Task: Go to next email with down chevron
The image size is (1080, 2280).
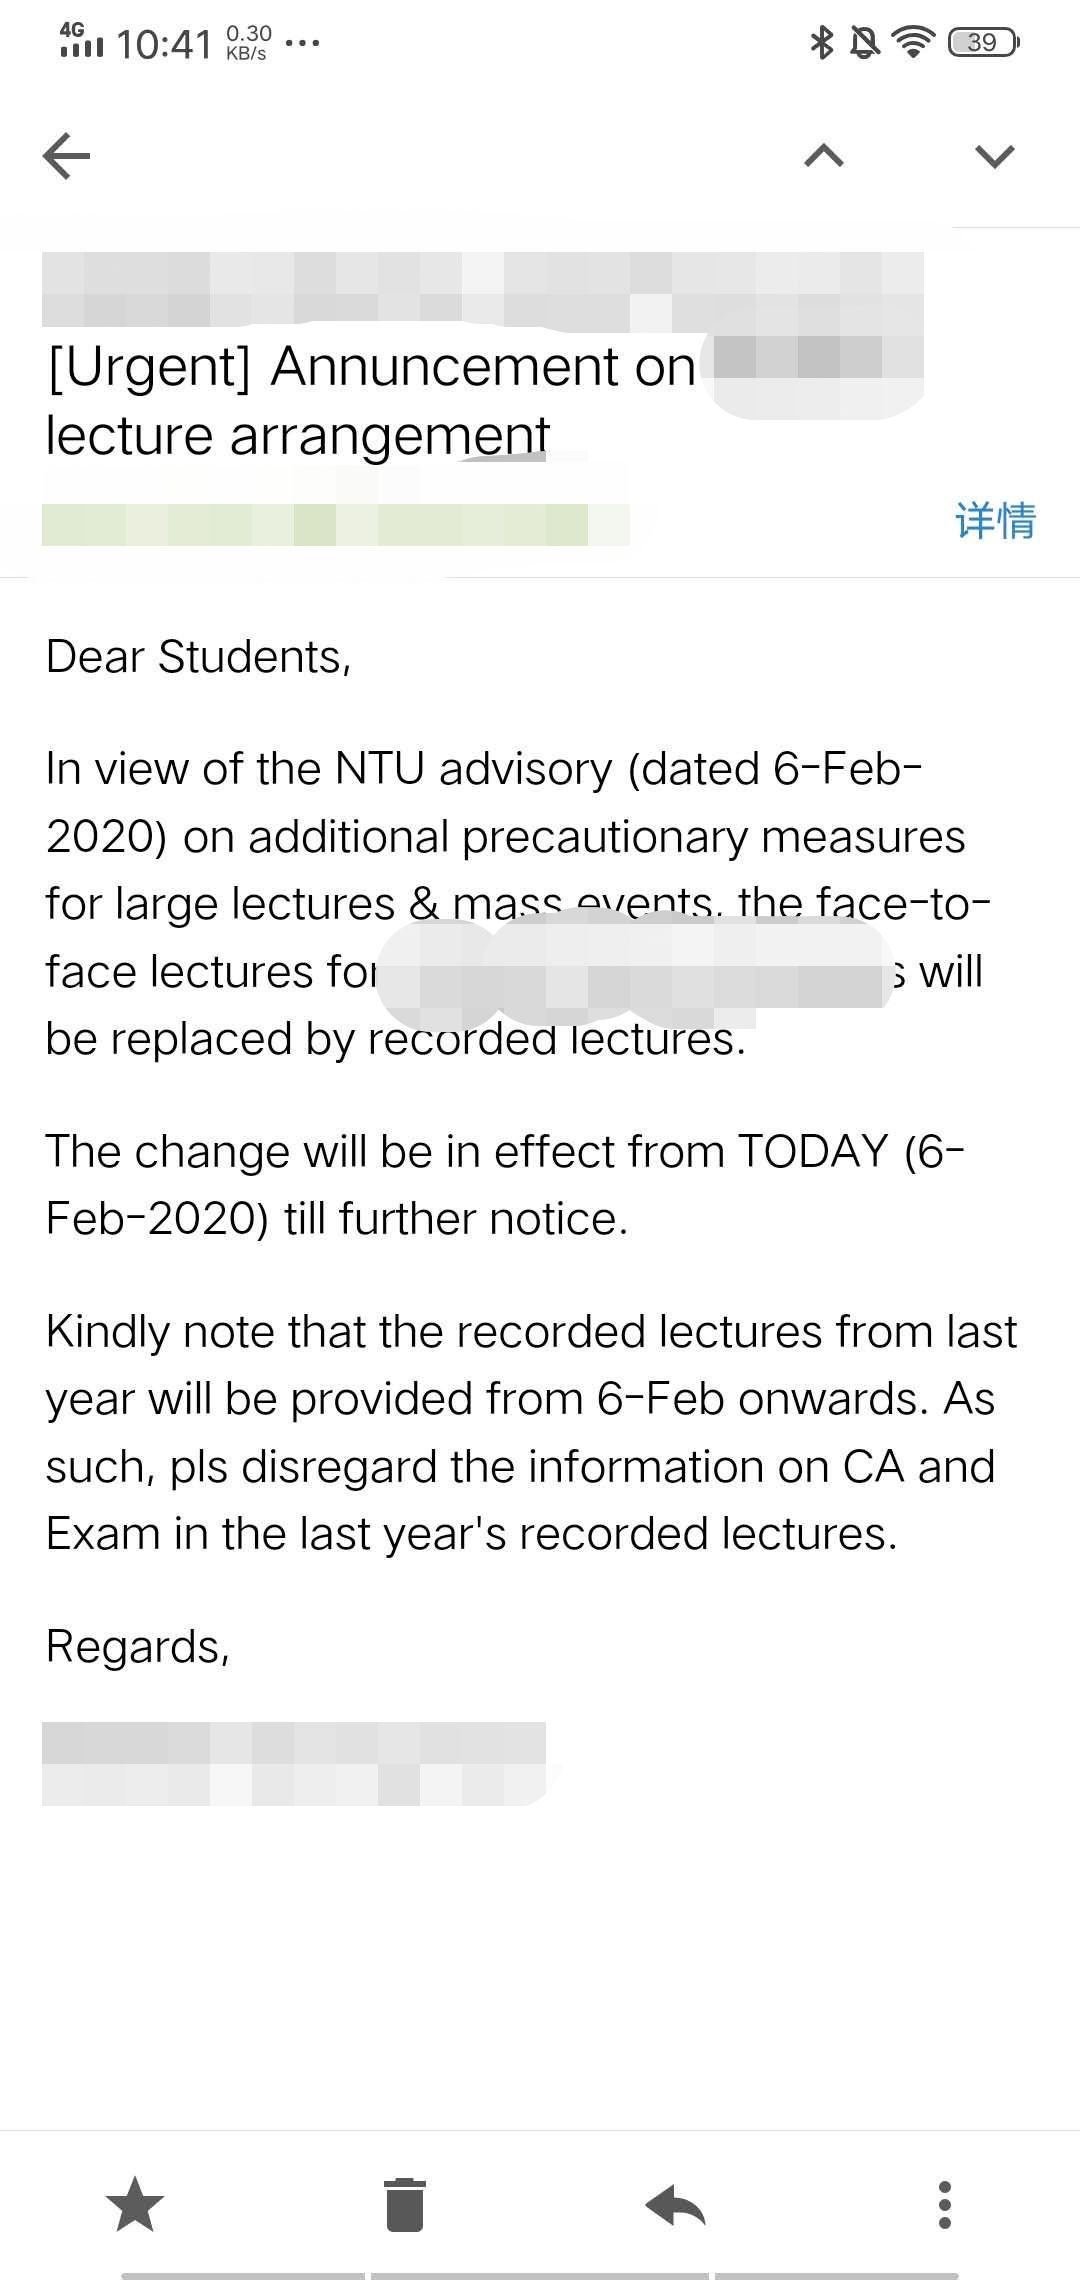Action: [994, 156]
